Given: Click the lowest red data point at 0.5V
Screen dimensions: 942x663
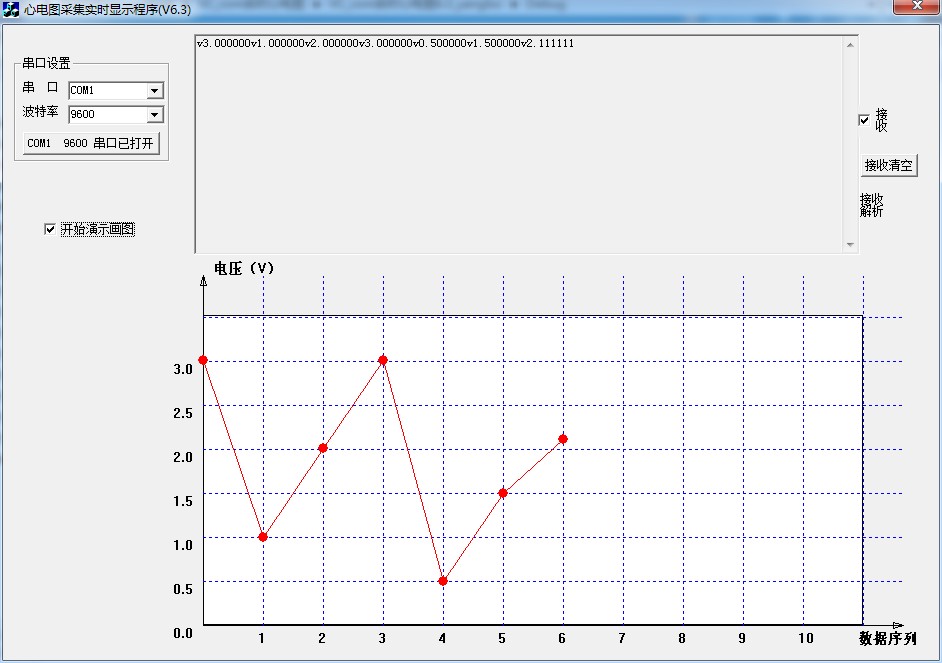Looking at the screenshot, I should [x=442, y=579].
